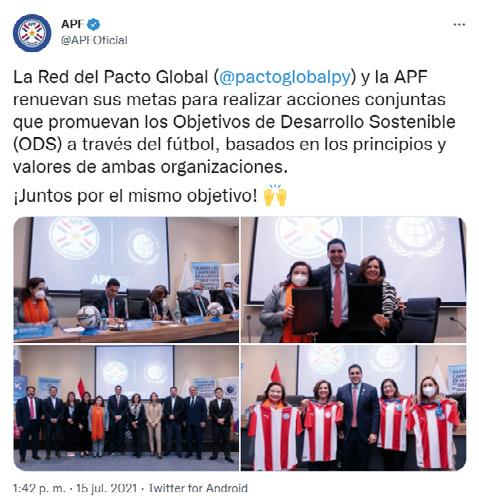Click the blue verified badge
The height and width of the screenshot is (504, 479).
(94, 24)
